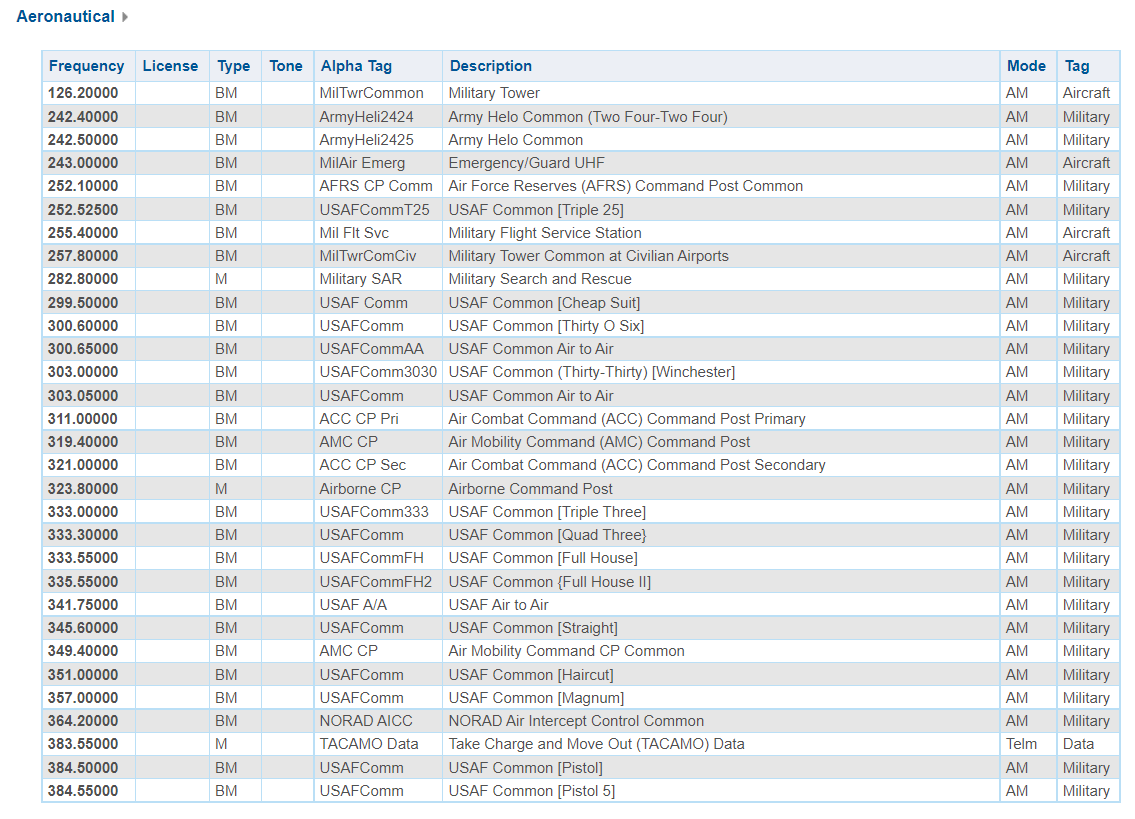Click USAF Common [Pistol 5] description

[531, 791]
